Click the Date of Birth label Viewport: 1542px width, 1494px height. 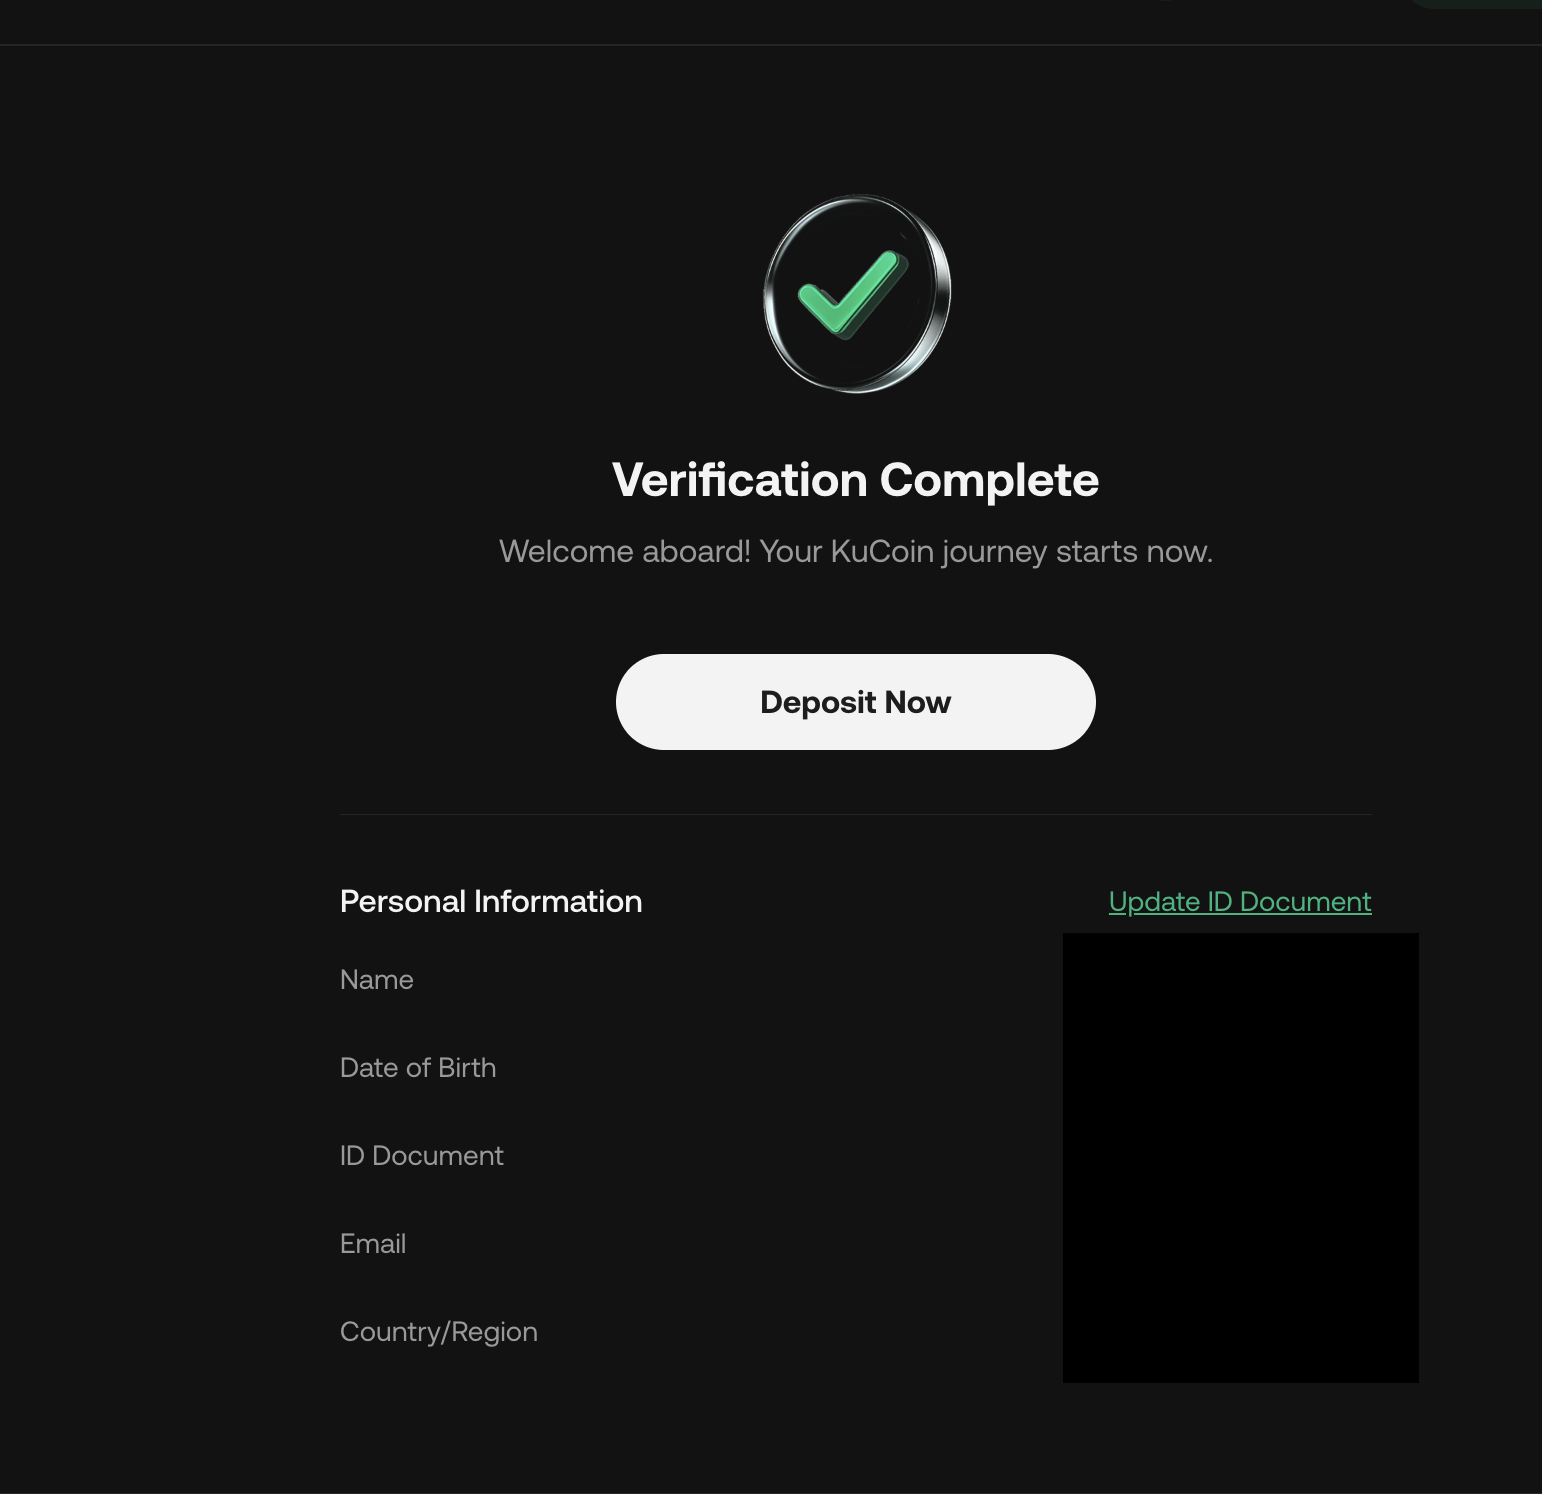click(x=418, y=1068)
